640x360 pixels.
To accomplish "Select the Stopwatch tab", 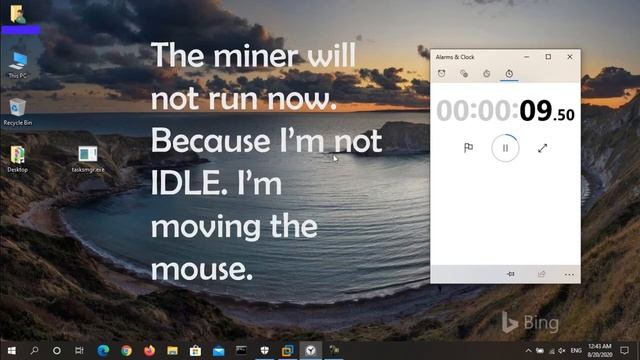I will tap(509, 73).
